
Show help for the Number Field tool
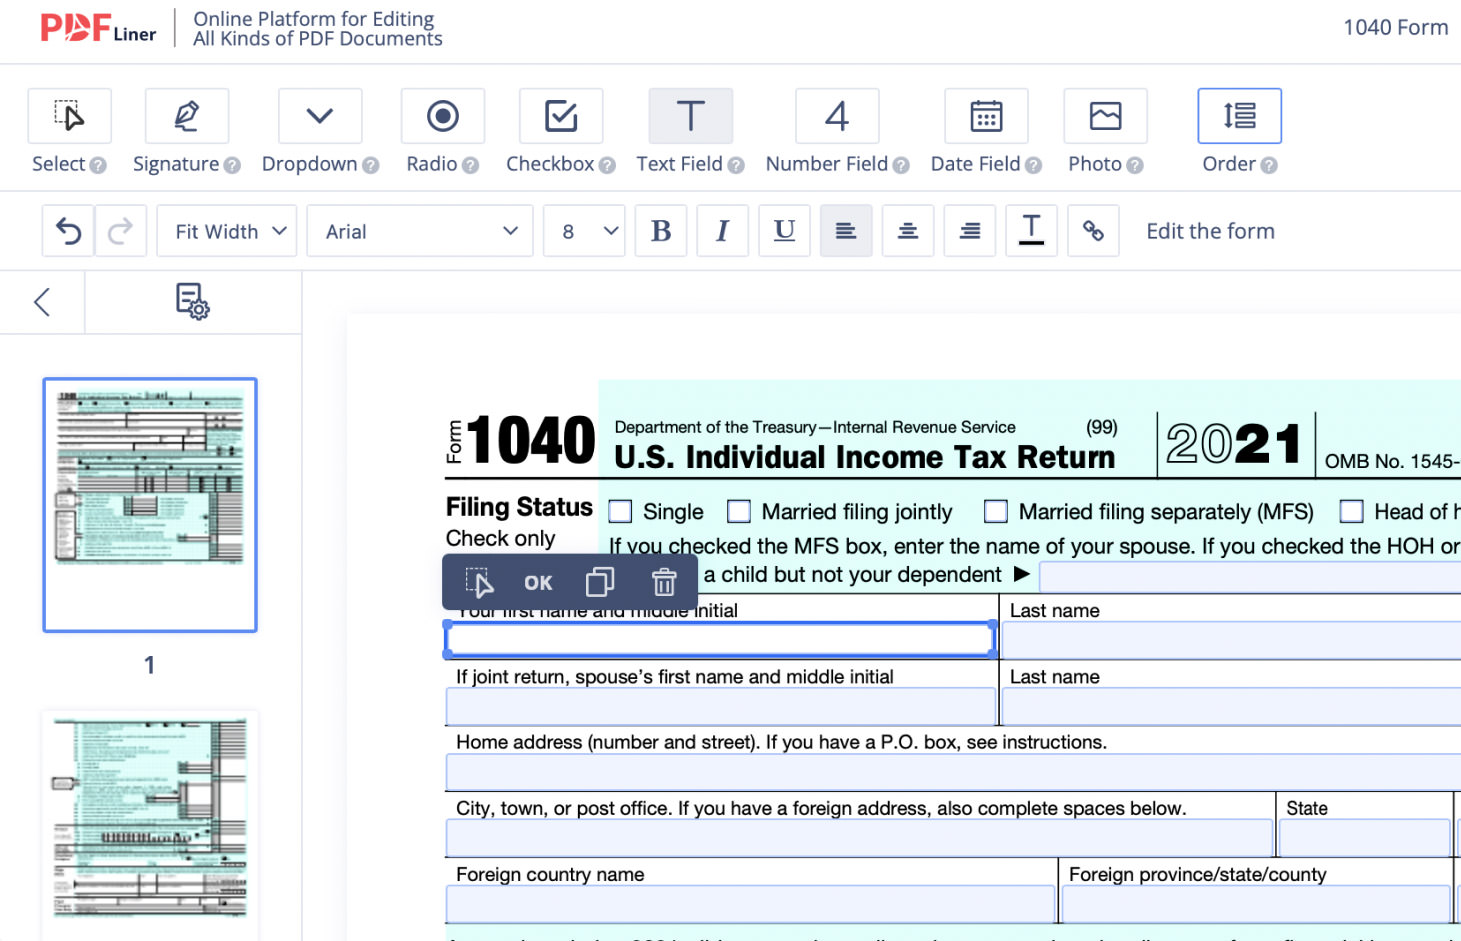tap(901, 165)
